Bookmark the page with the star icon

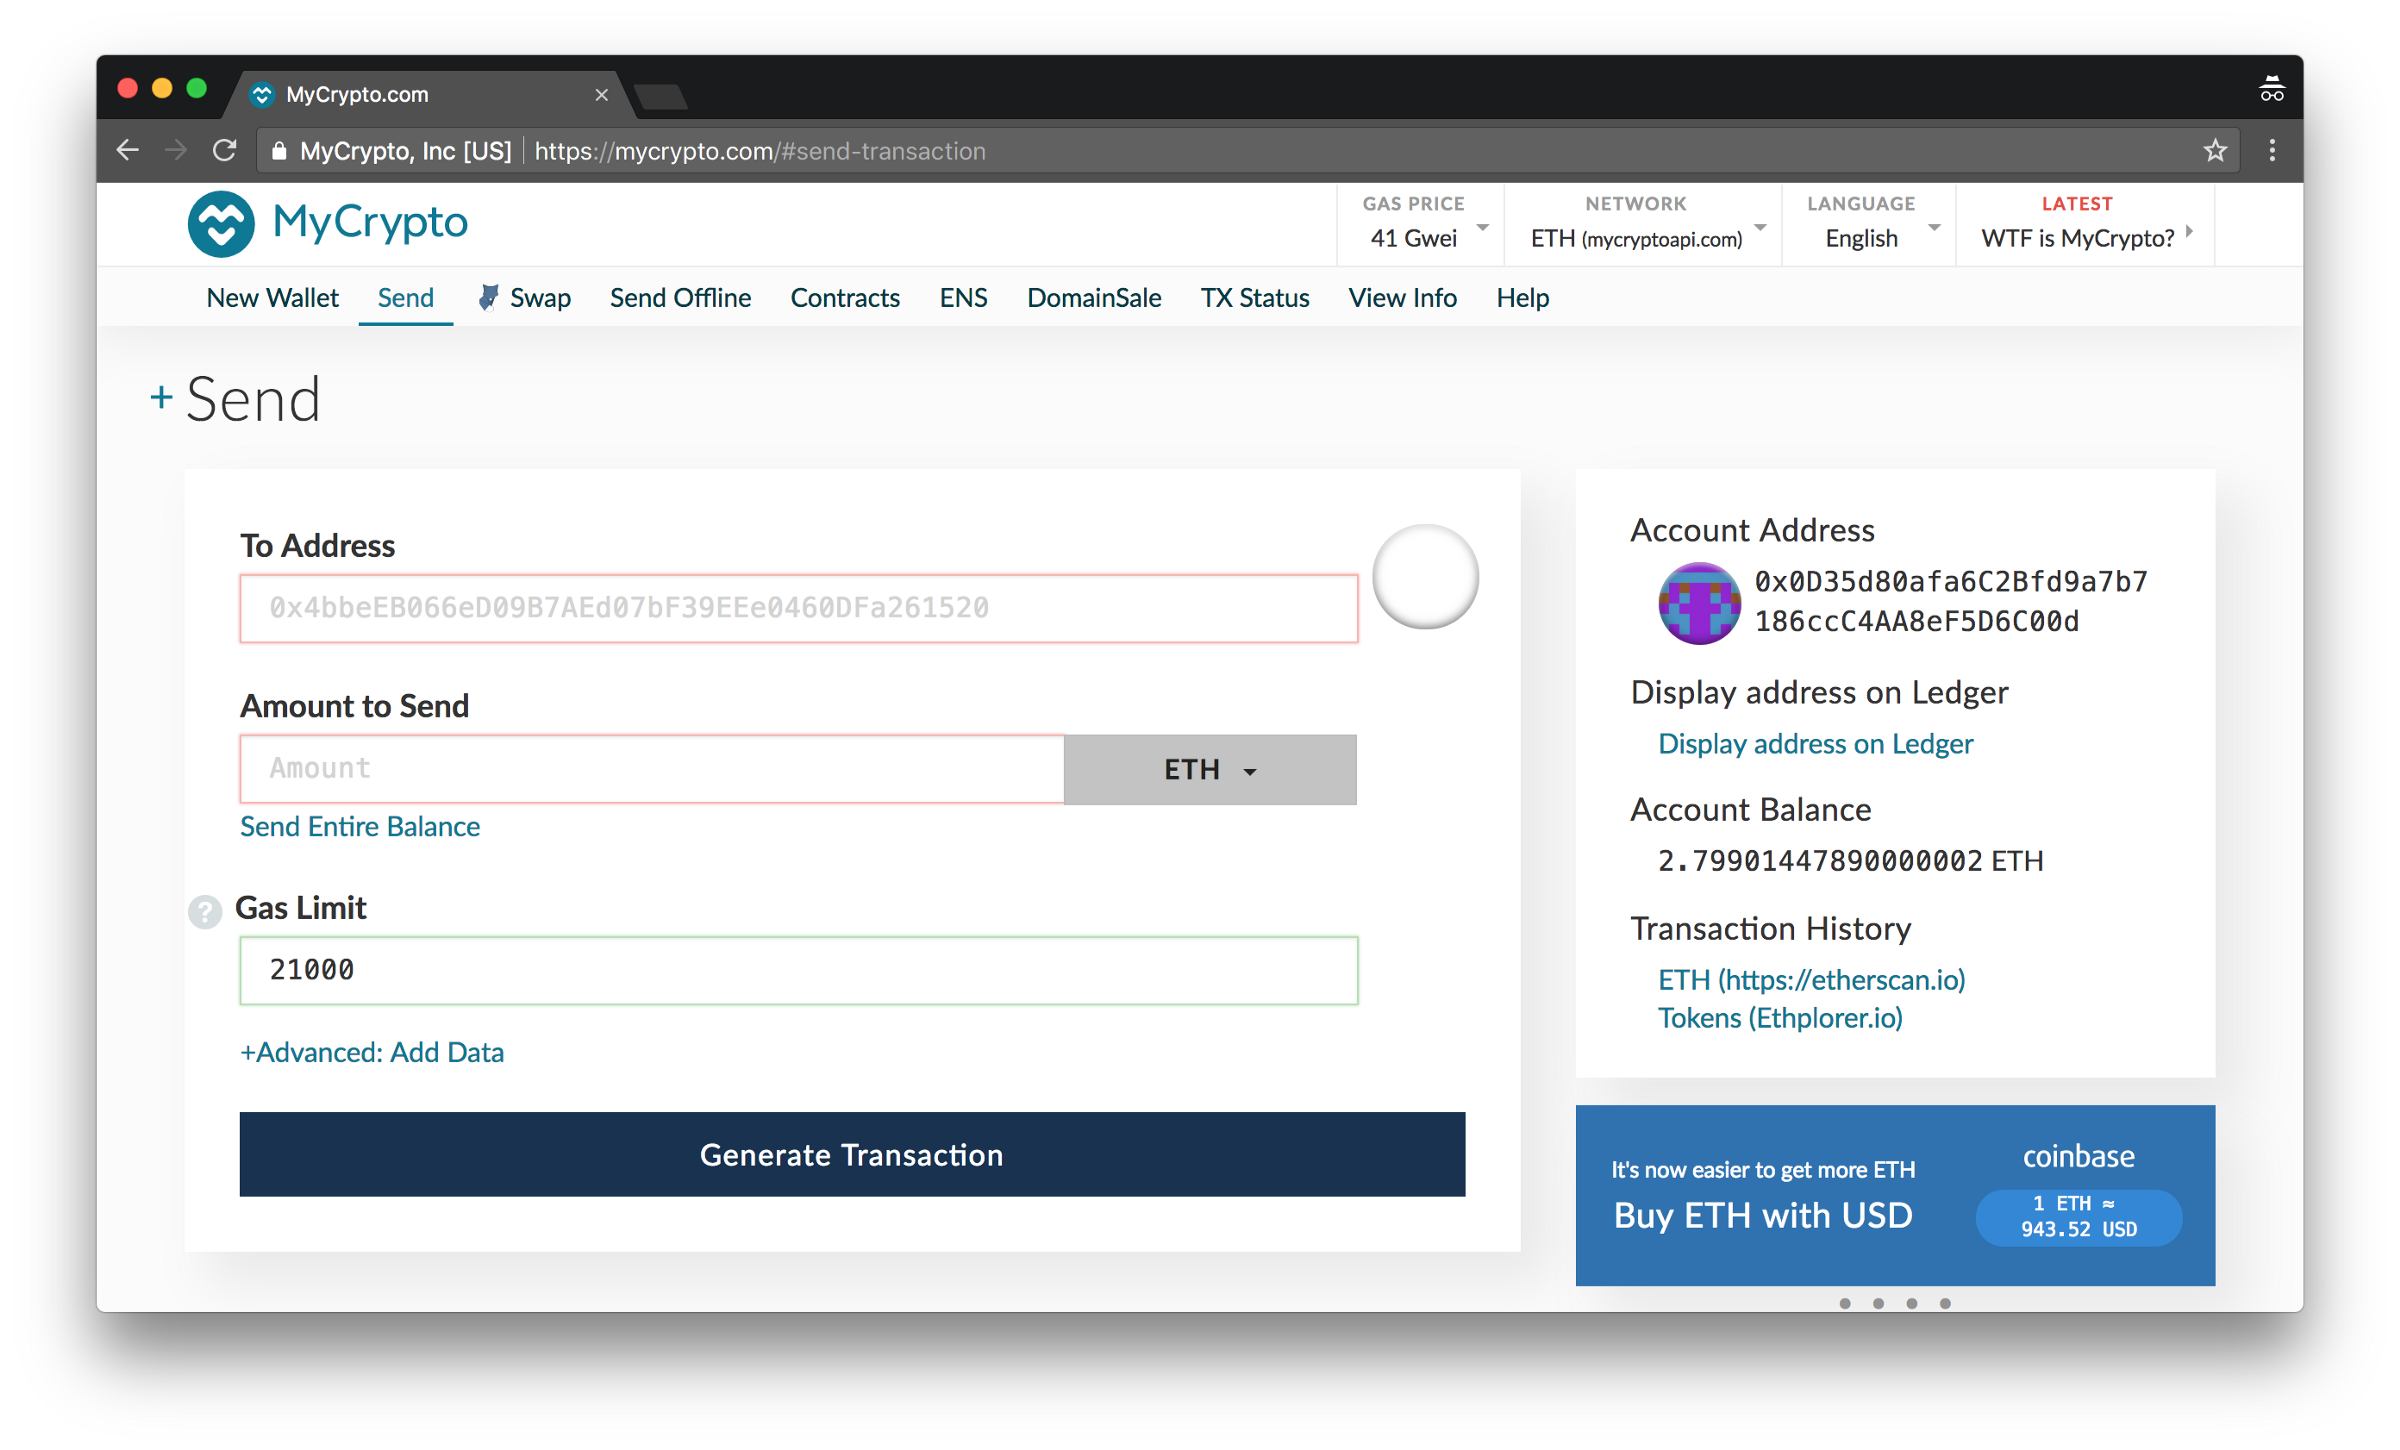pos(2215,151)
